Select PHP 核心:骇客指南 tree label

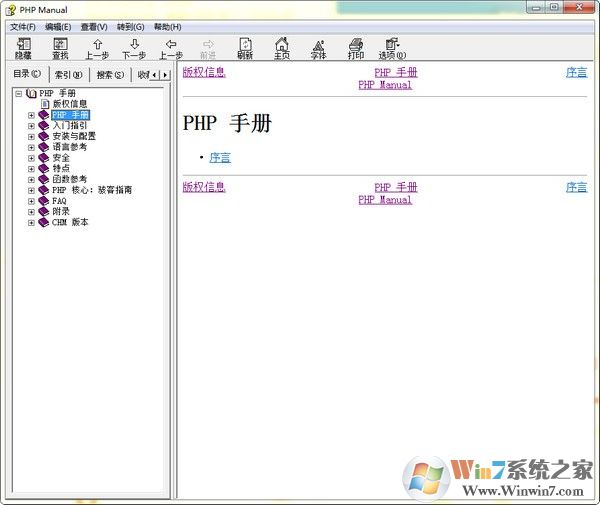92,190
